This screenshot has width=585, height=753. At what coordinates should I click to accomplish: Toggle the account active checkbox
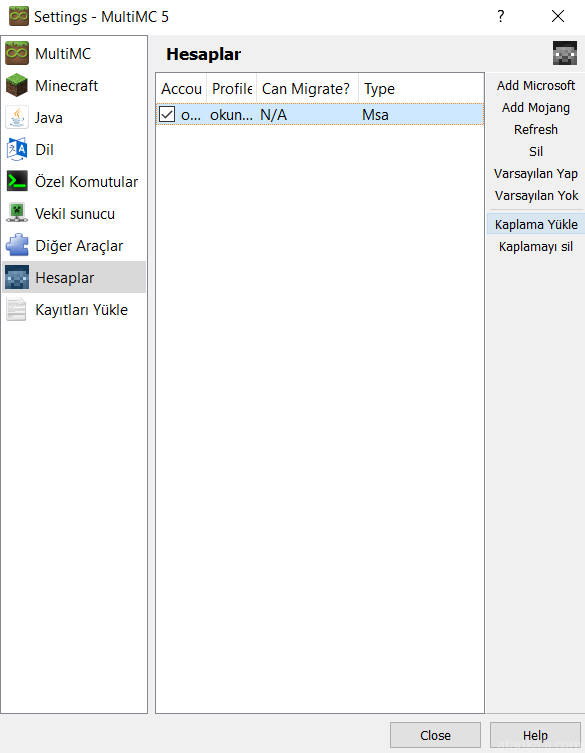tap(167, 114)
